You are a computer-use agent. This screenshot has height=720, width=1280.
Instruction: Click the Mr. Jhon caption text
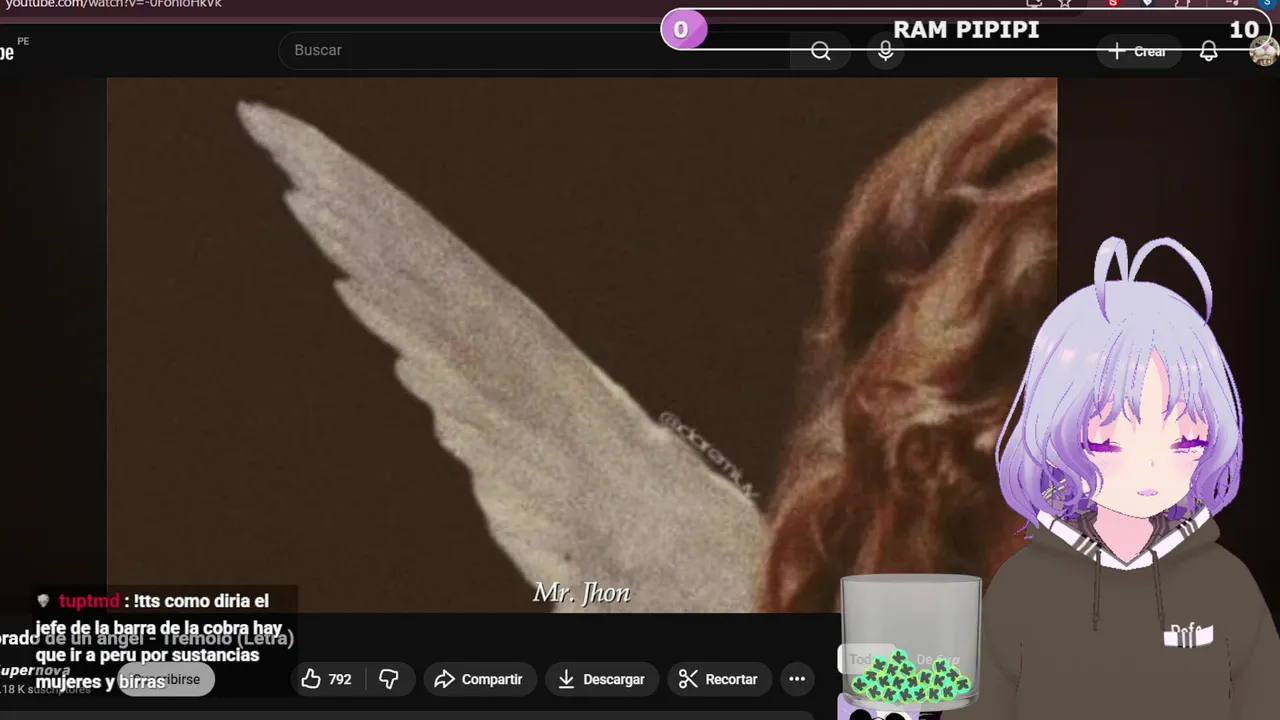click(582, 593)
